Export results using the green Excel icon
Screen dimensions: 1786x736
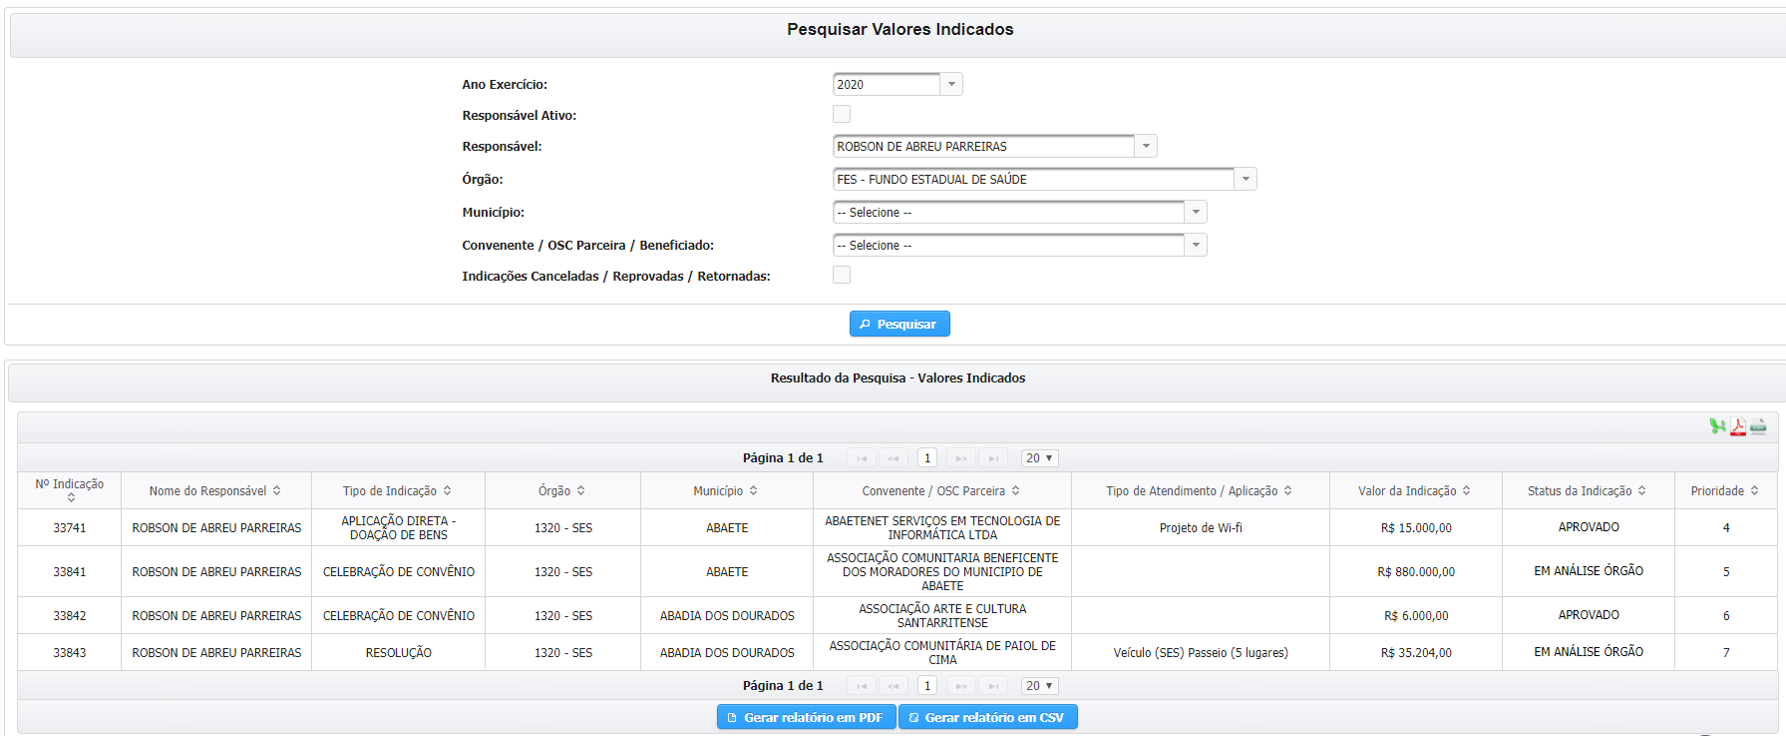1718,427
